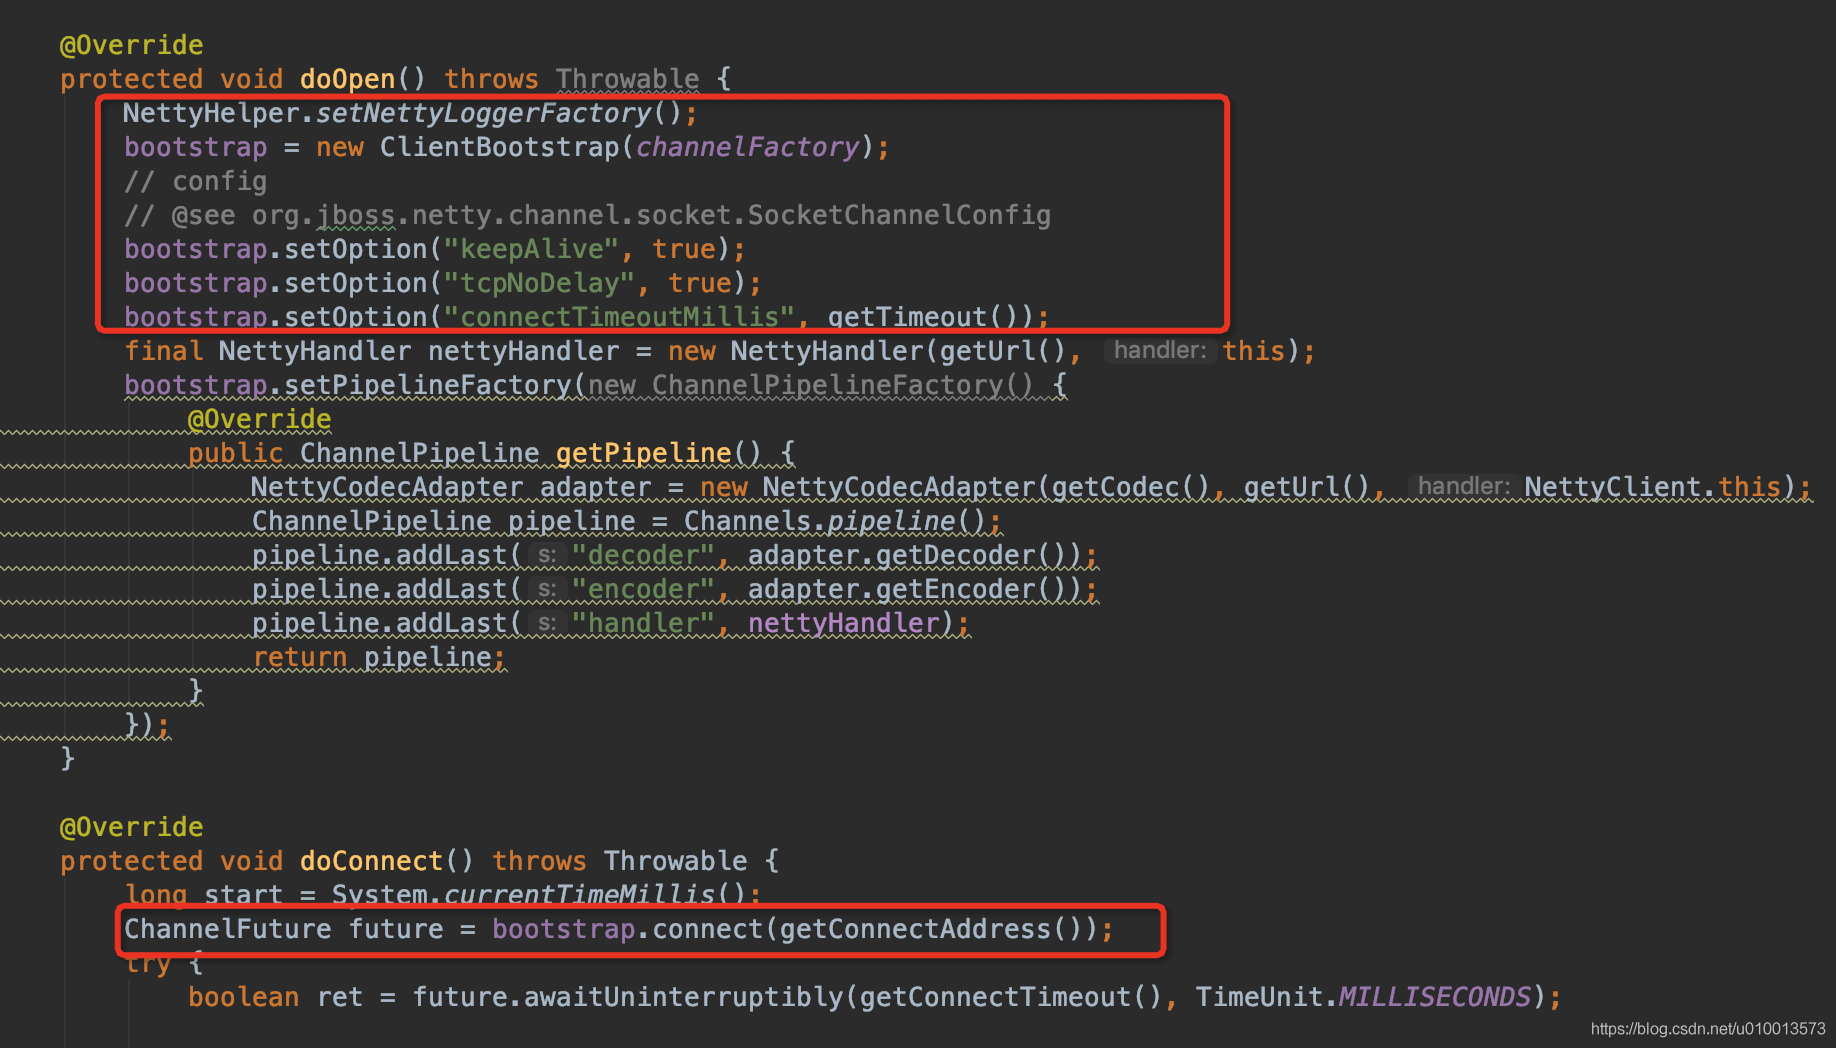Click nettyHandler argument in the addLast call
Viewport: 1836px width, 1048px height.
(x=843, y=623)
